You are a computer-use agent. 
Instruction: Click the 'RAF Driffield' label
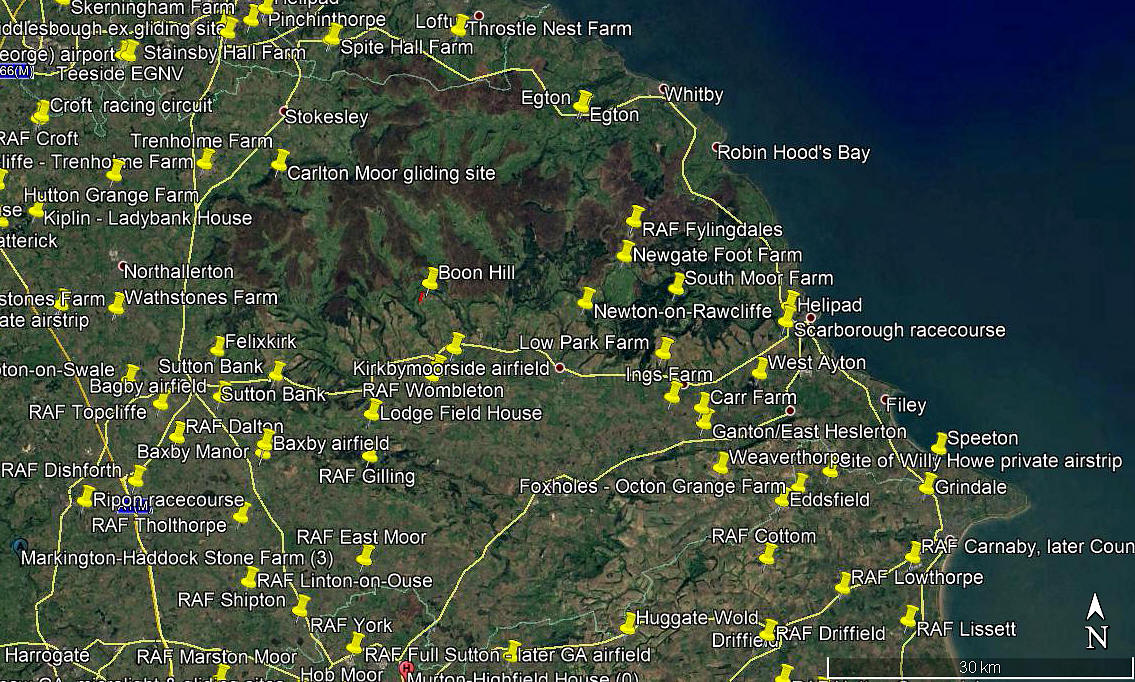click(x=831, y=633)
